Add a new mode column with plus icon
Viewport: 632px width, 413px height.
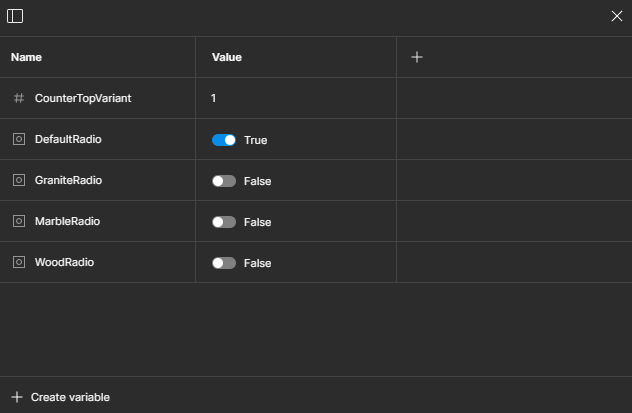[x=417, y=57]
